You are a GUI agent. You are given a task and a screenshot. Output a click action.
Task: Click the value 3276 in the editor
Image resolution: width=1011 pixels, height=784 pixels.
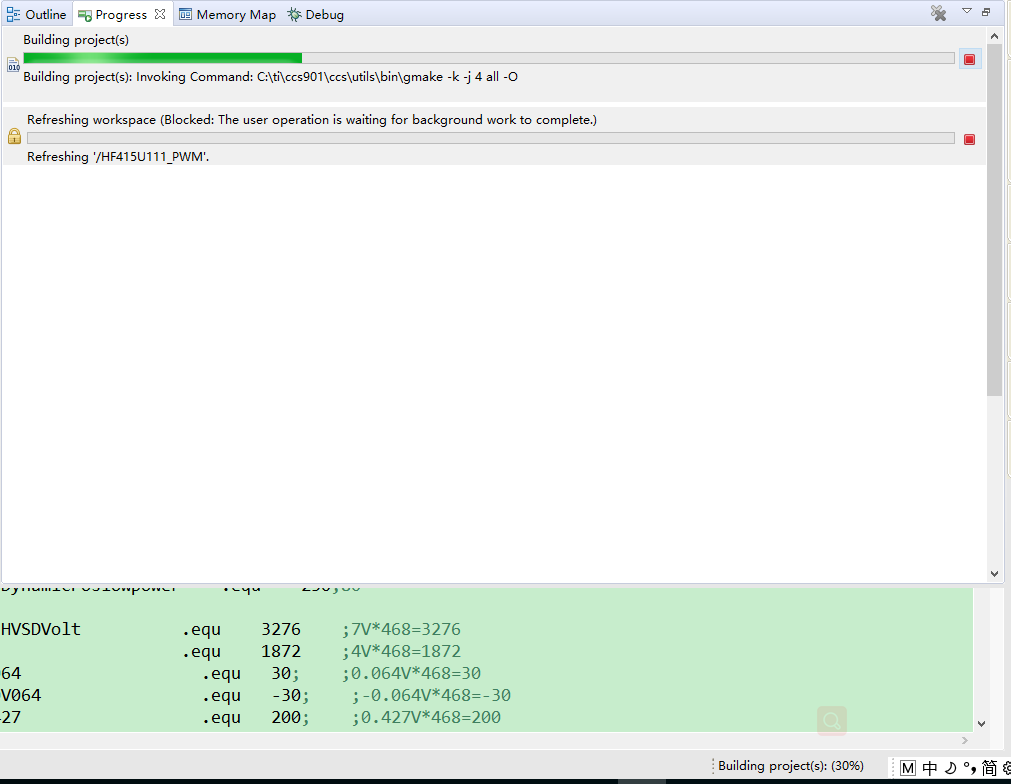pos(281,629)
